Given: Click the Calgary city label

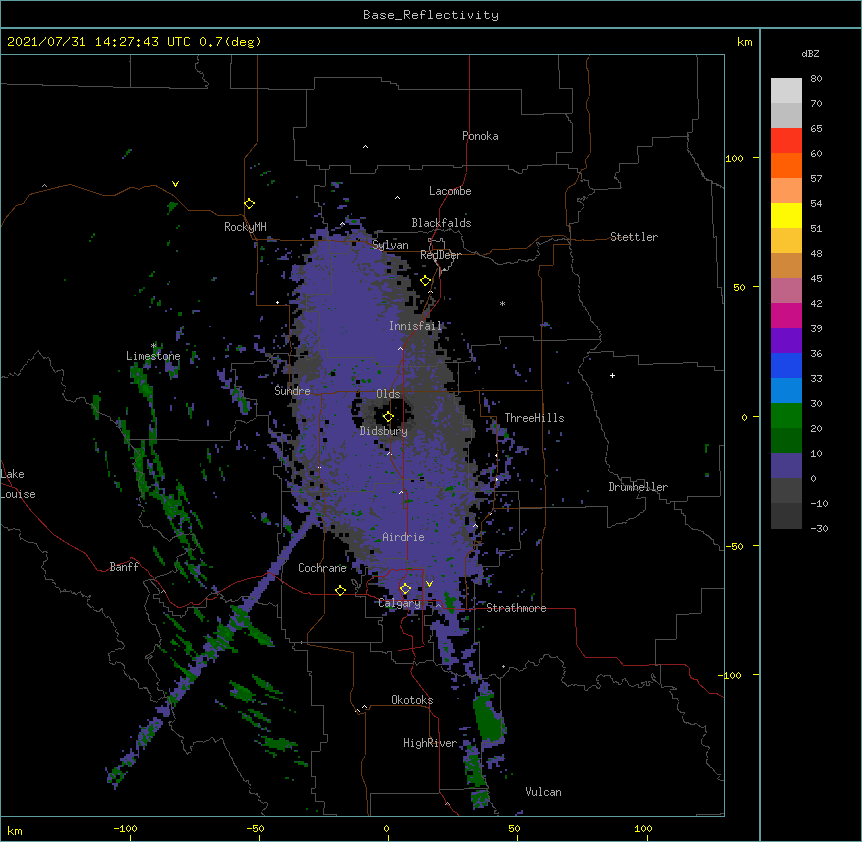Looking at the screenshot, I should coord(400,603).
